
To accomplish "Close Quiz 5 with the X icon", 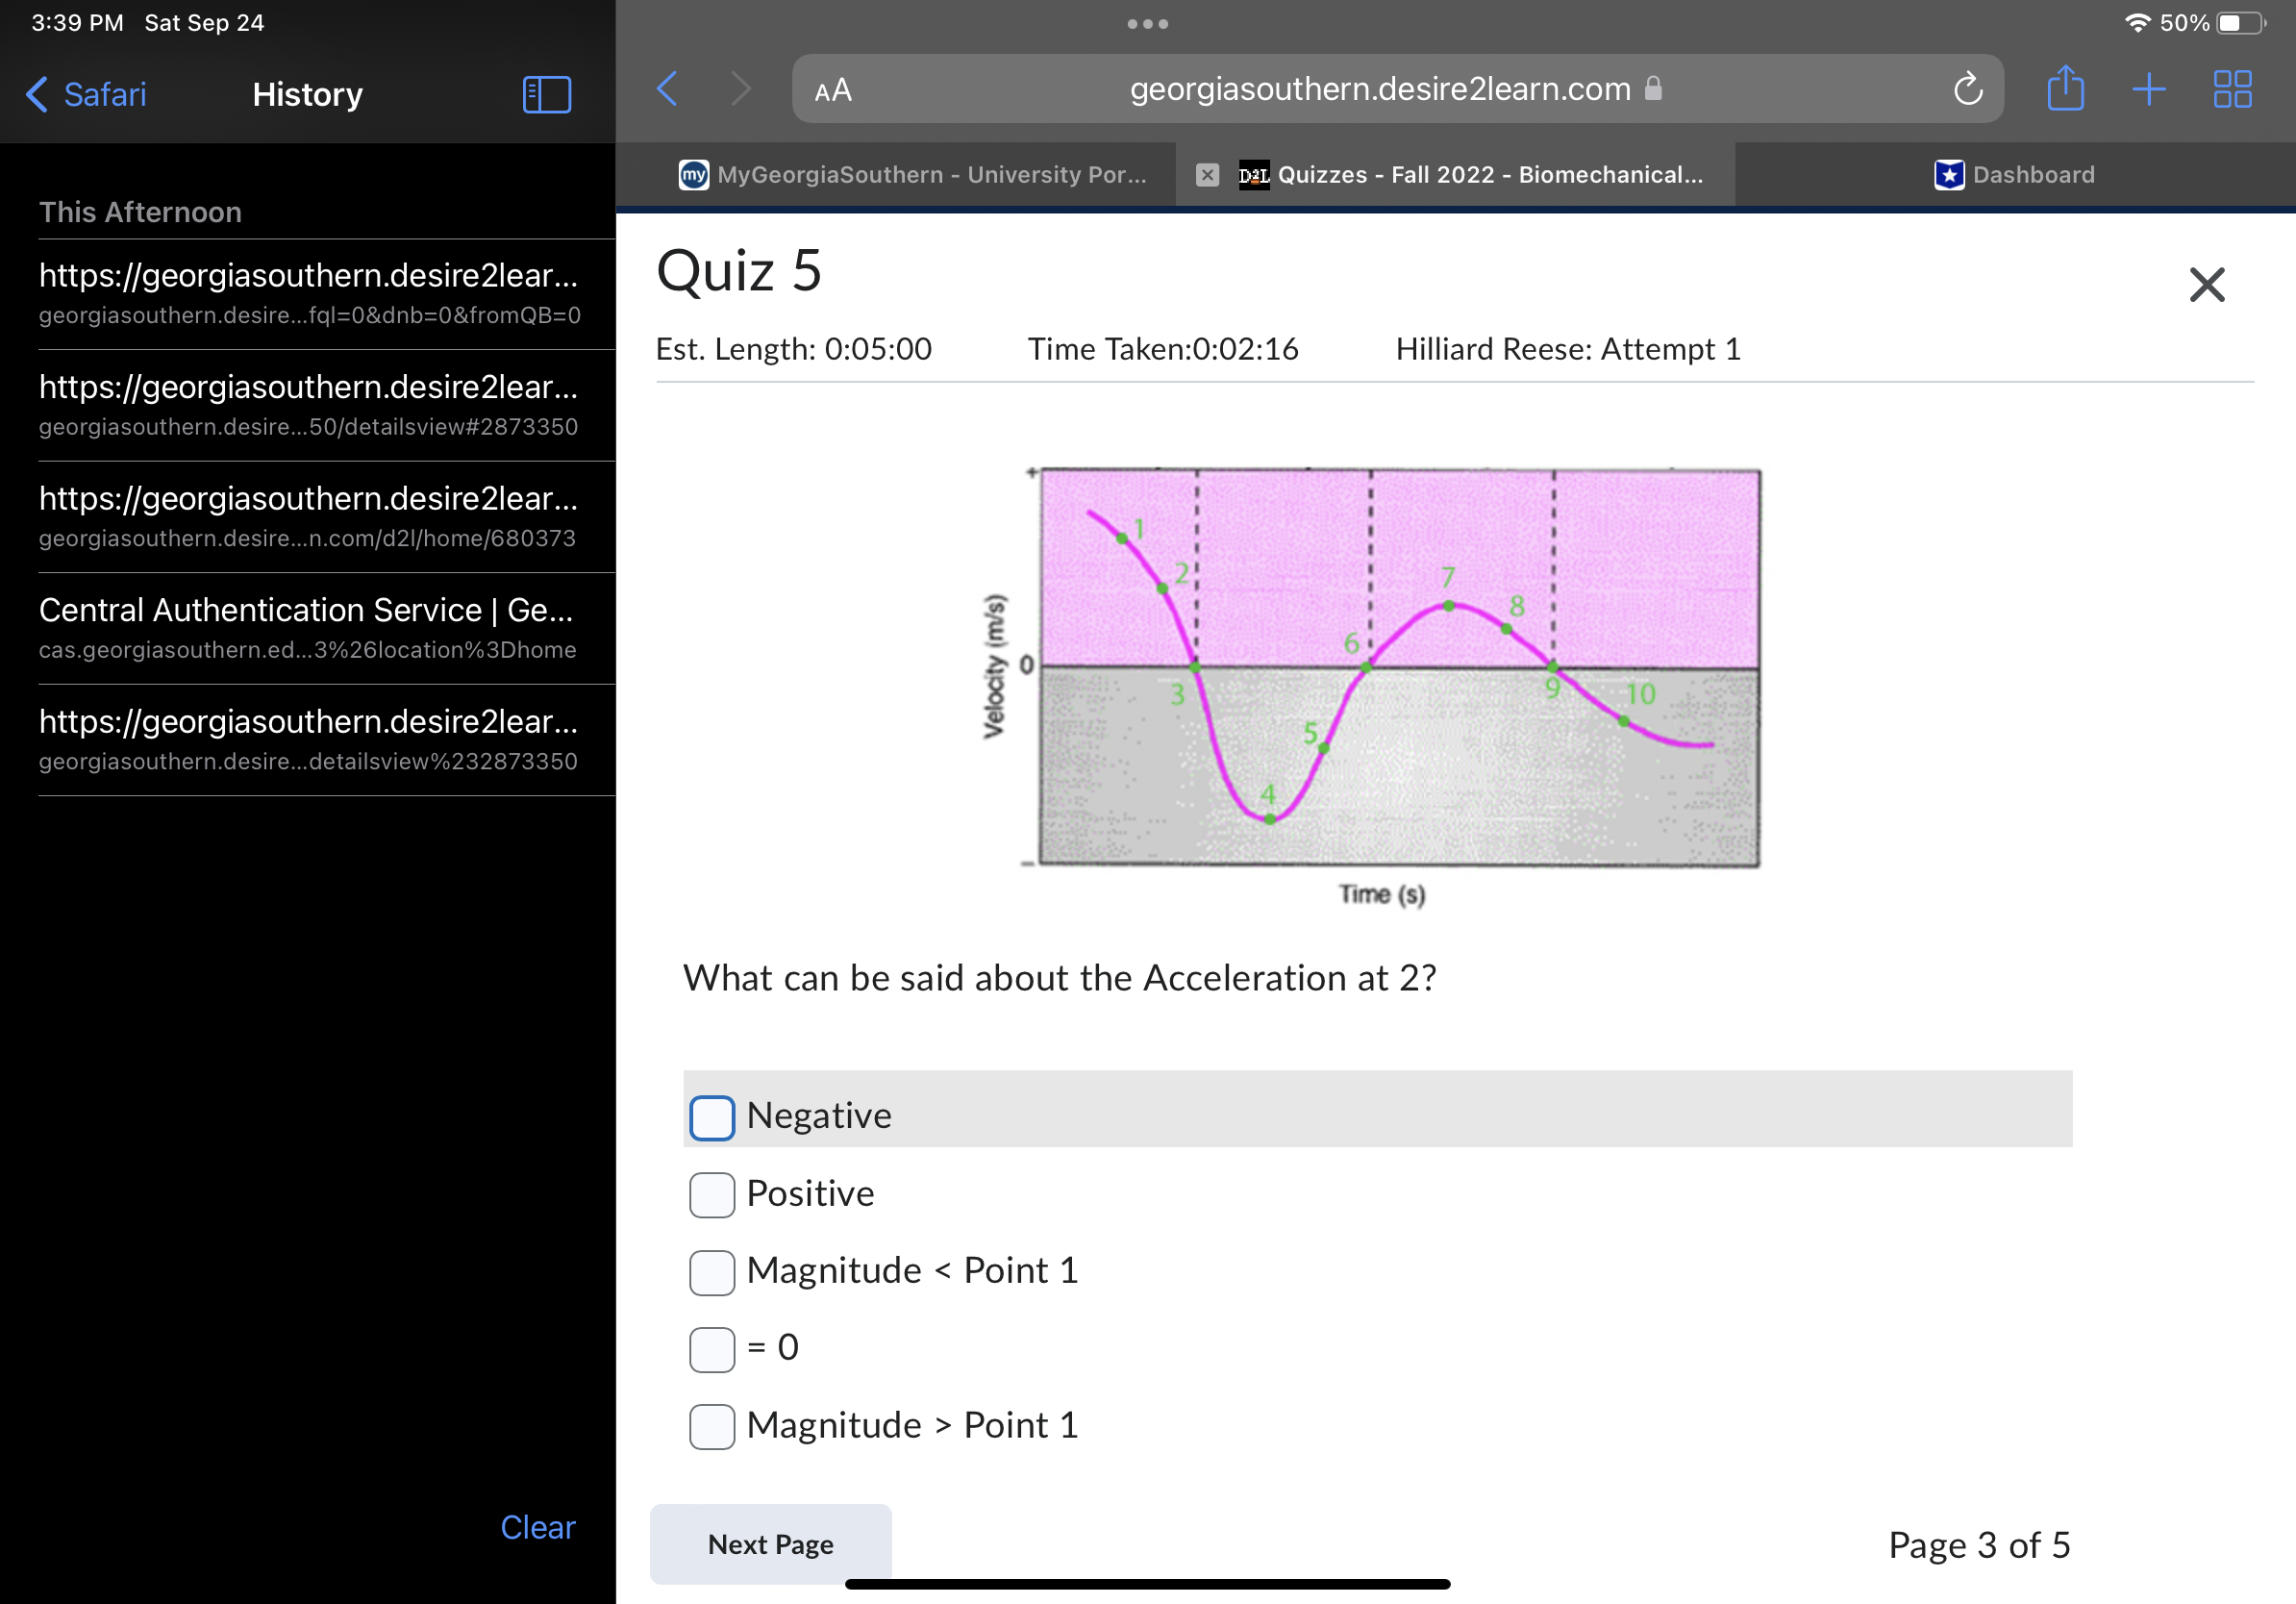I will pyautogui.click(x=2206, y=285).
